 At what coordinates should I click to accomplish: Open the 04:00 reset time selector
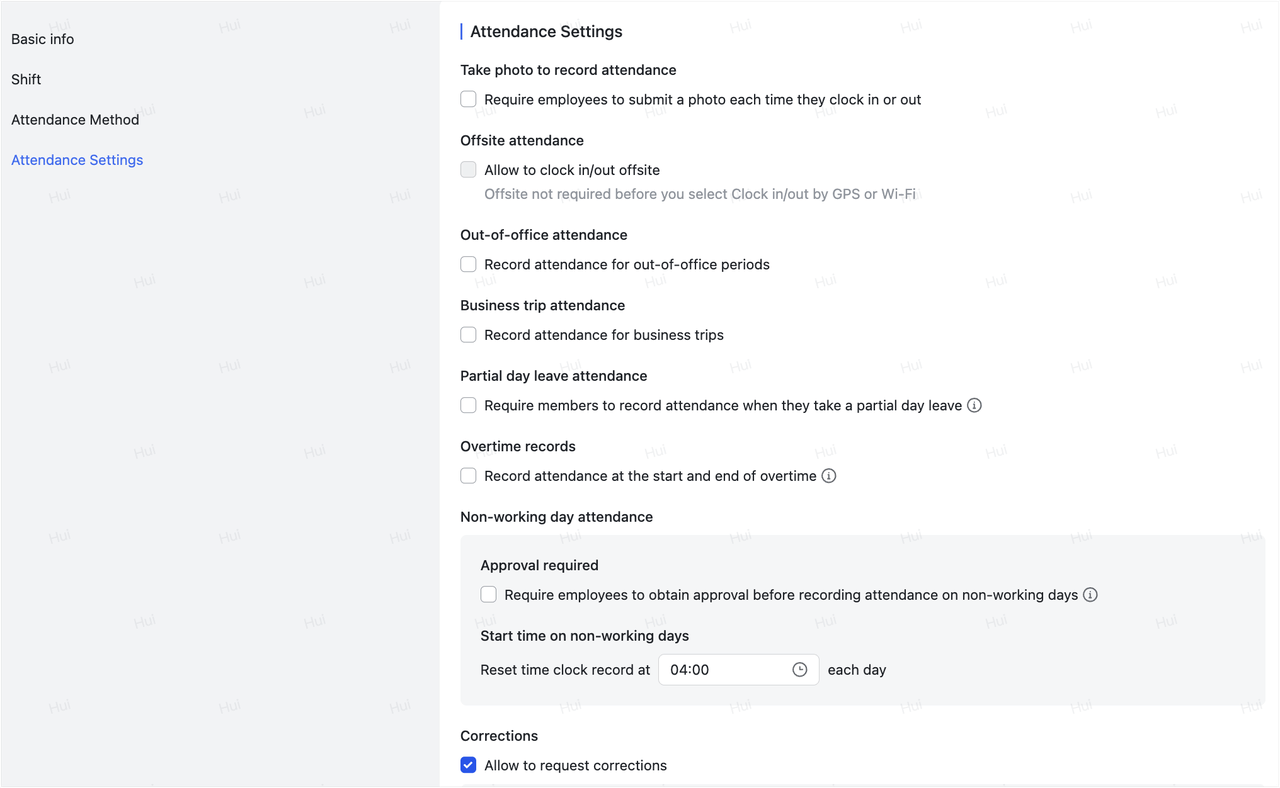click(x=738, y=669)
